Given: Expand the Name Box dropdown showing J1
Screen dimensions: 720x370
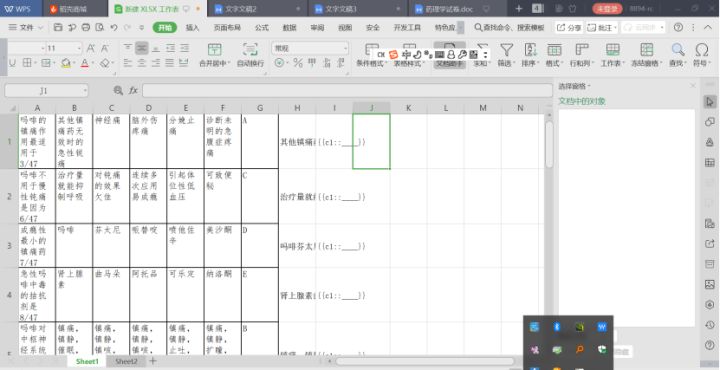Looking at the screenshot, I should [x=85, y=91].
